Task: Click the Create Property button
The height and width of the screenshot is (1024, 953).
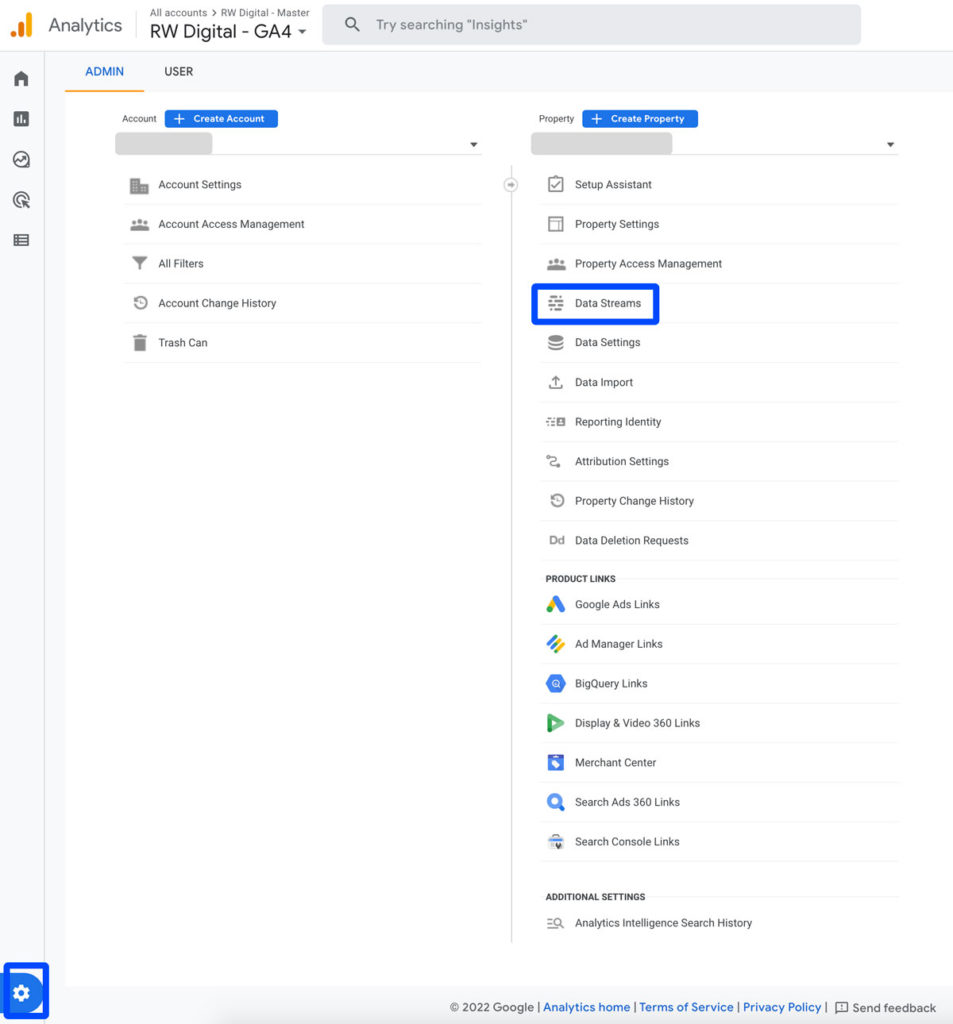Action: pyautogui.click(x=639, y=119)
